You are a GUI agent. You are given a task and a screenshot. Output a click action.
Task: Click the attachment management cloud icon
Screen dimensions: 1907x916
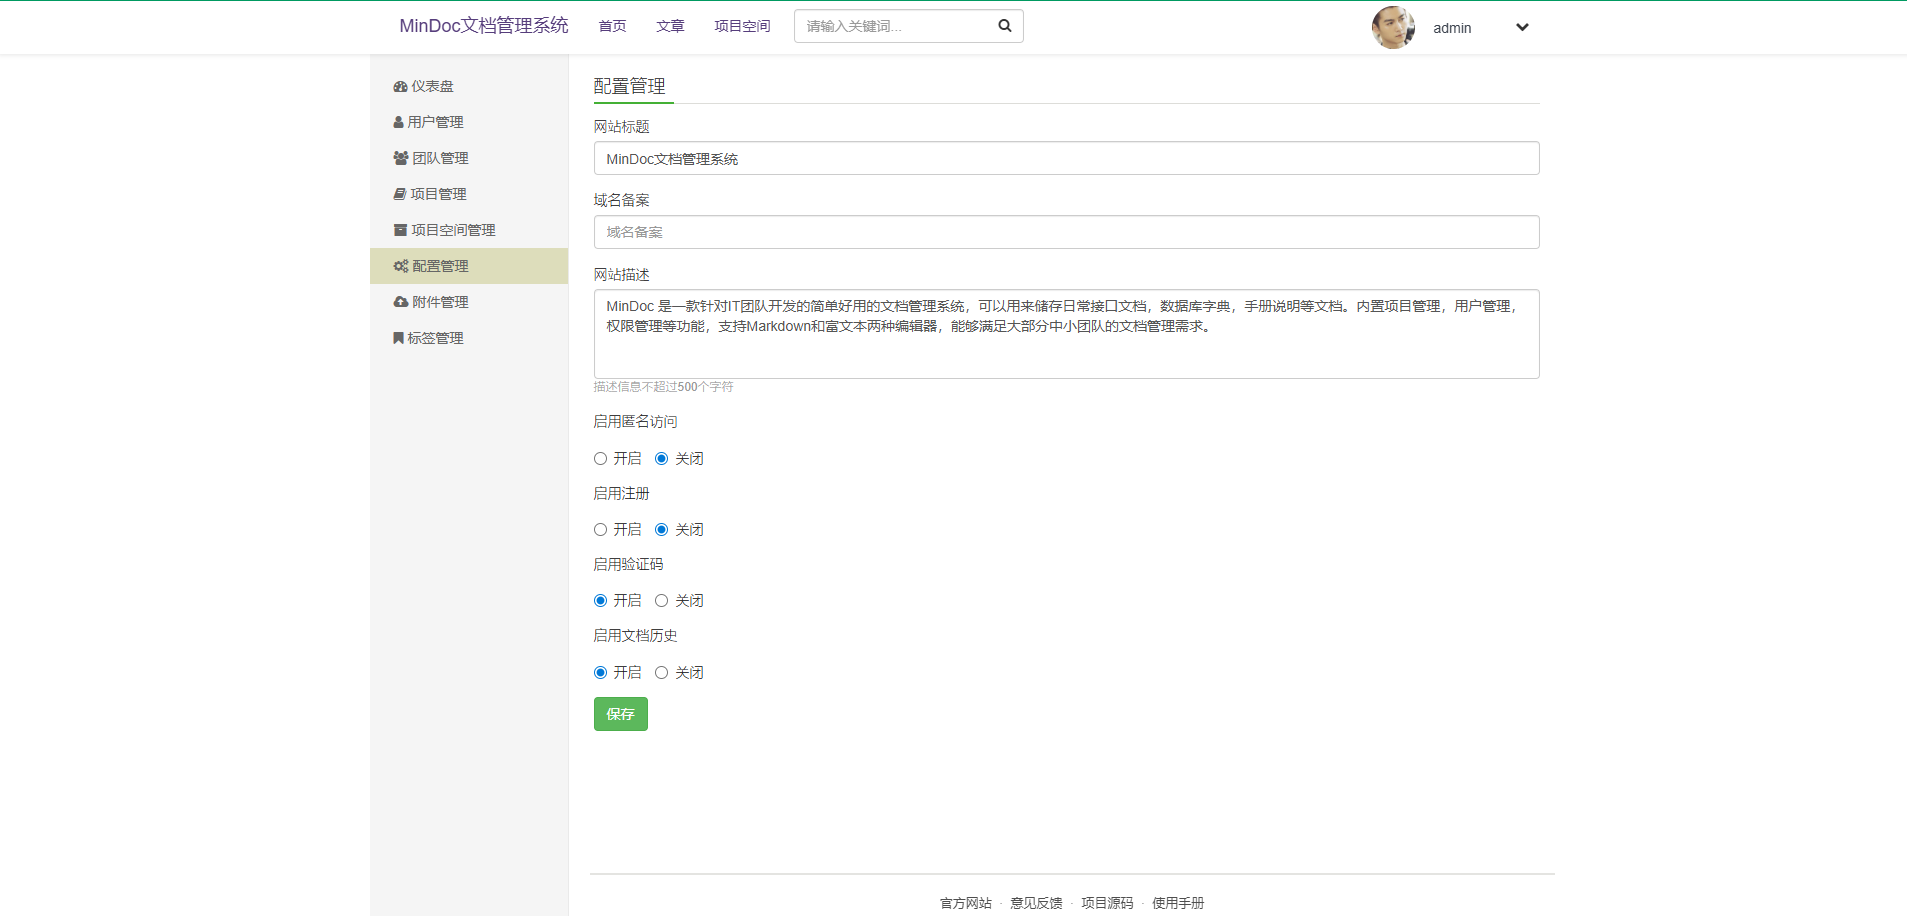400,303
